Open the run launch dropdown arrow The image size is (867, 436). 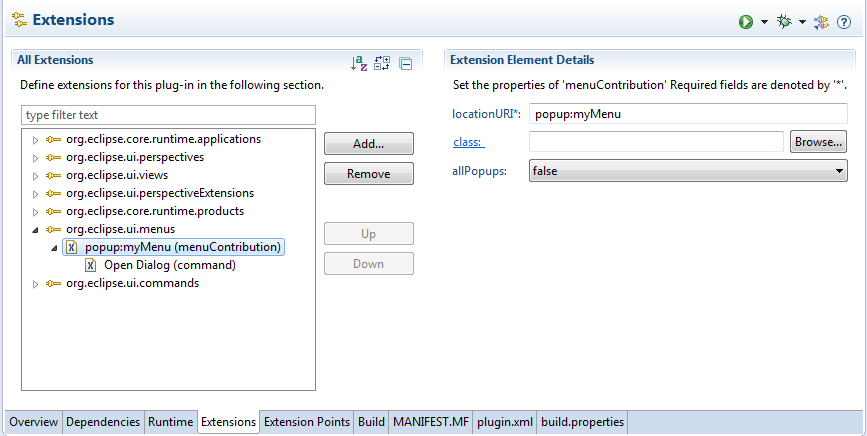click(764, 22)
